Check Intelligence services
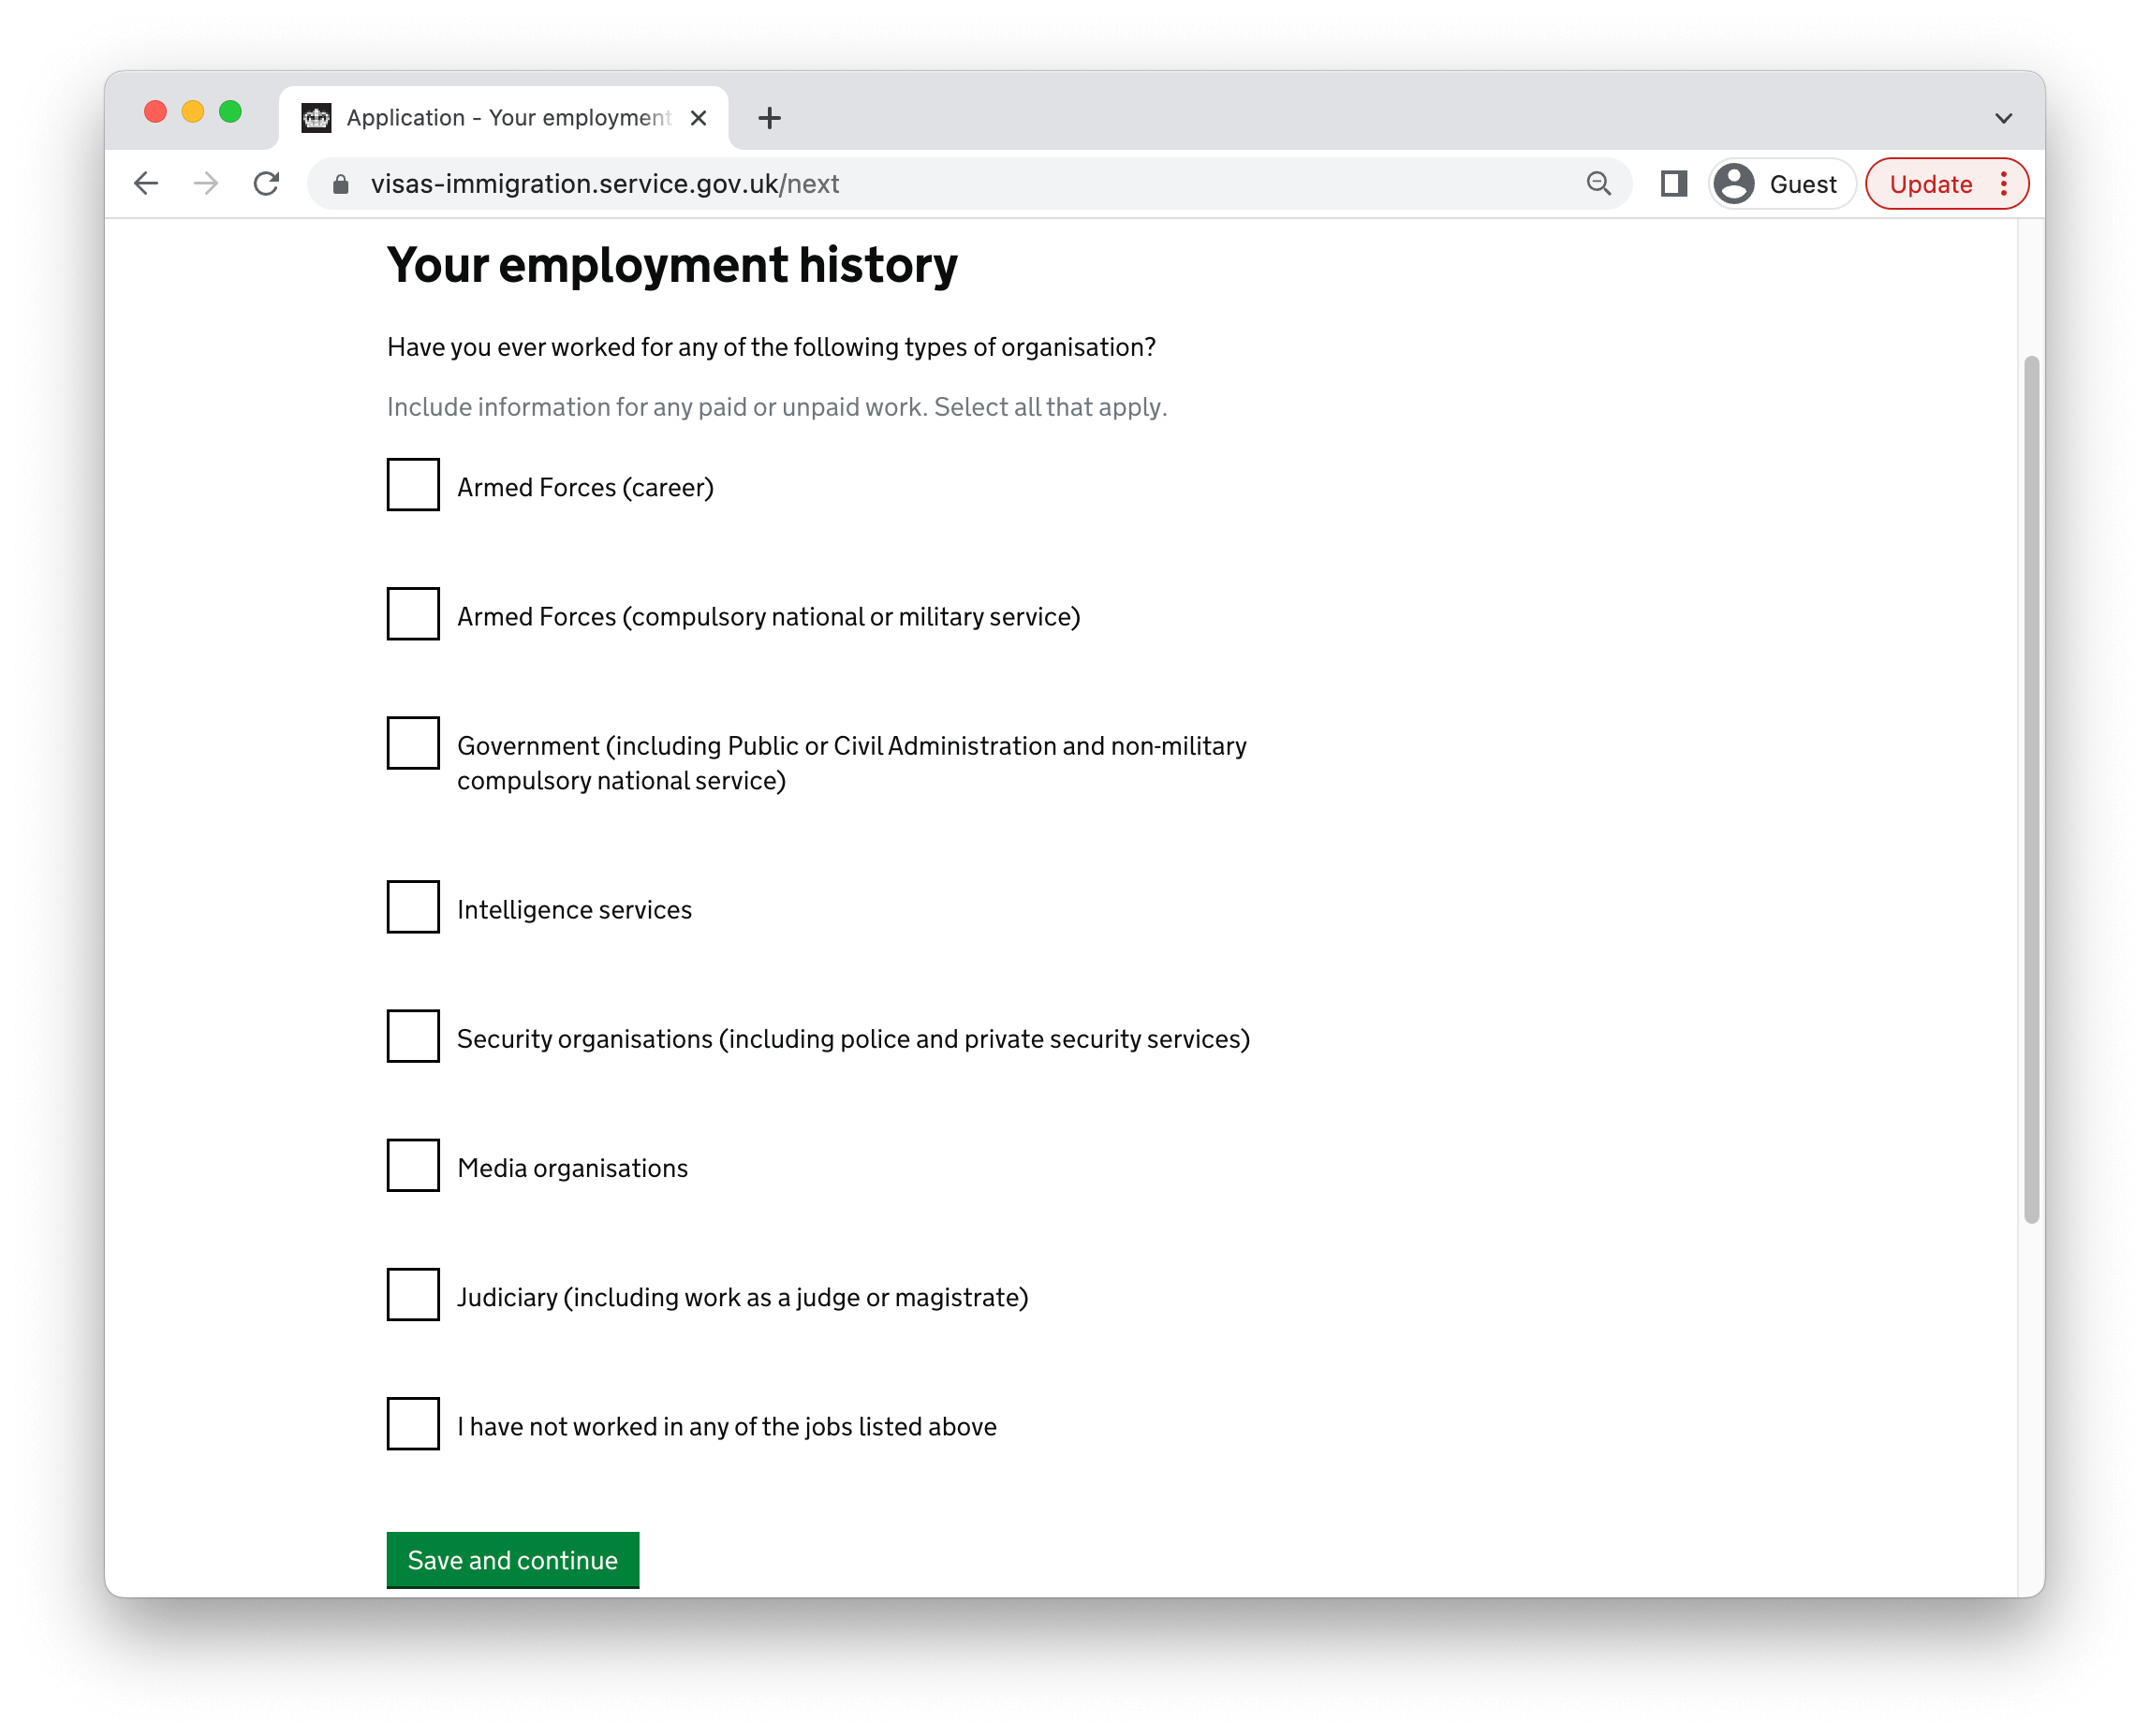The image size is (2150, 1736). (x=413, y=907)
